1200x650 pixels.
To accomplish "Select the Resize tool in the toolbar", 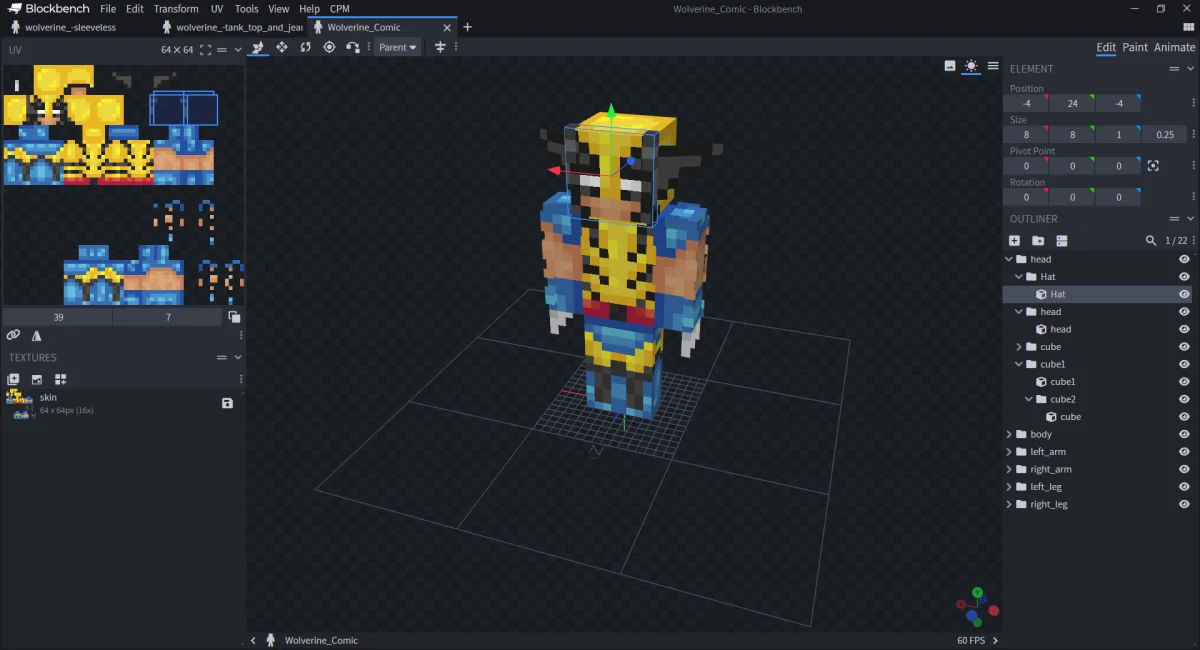I will 282,47.
